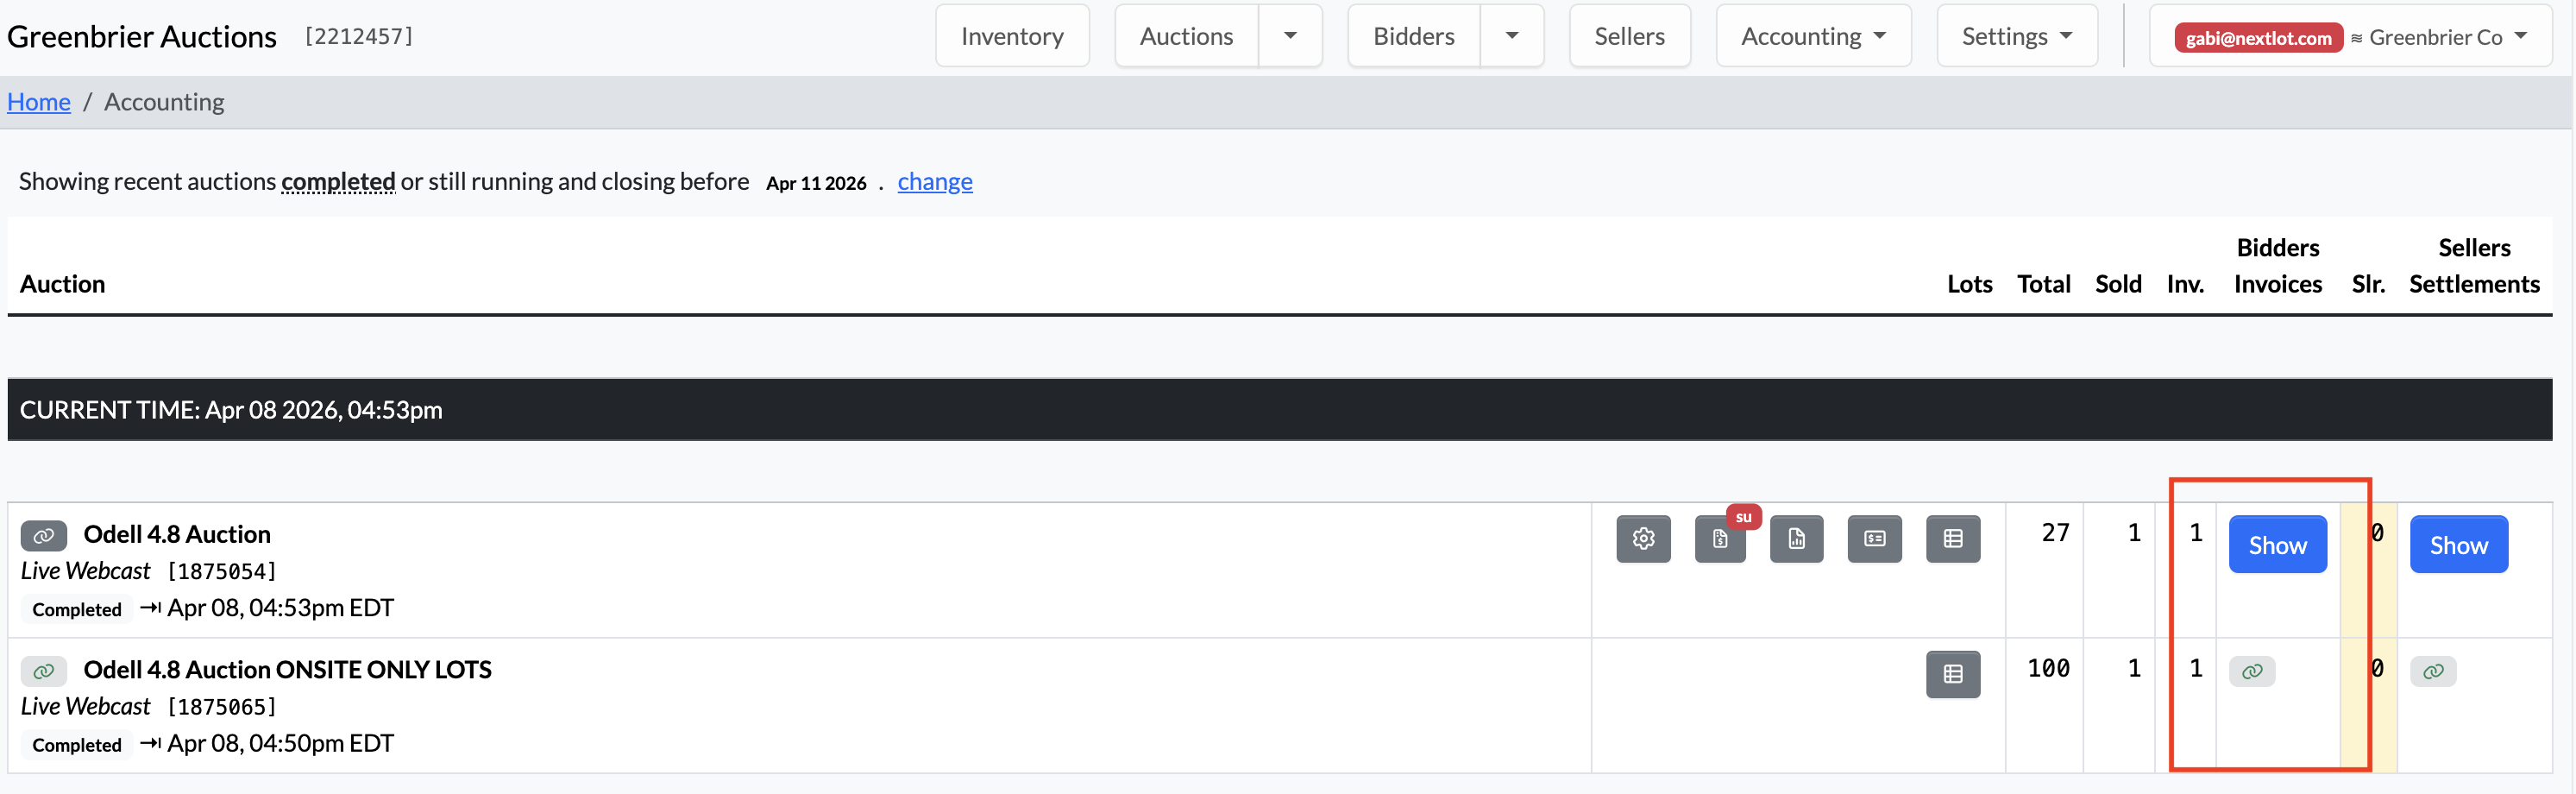Viewport: 2576px width, 794px height.
Task: Open the Settings dropdown menu
Action: point(2017,36)
